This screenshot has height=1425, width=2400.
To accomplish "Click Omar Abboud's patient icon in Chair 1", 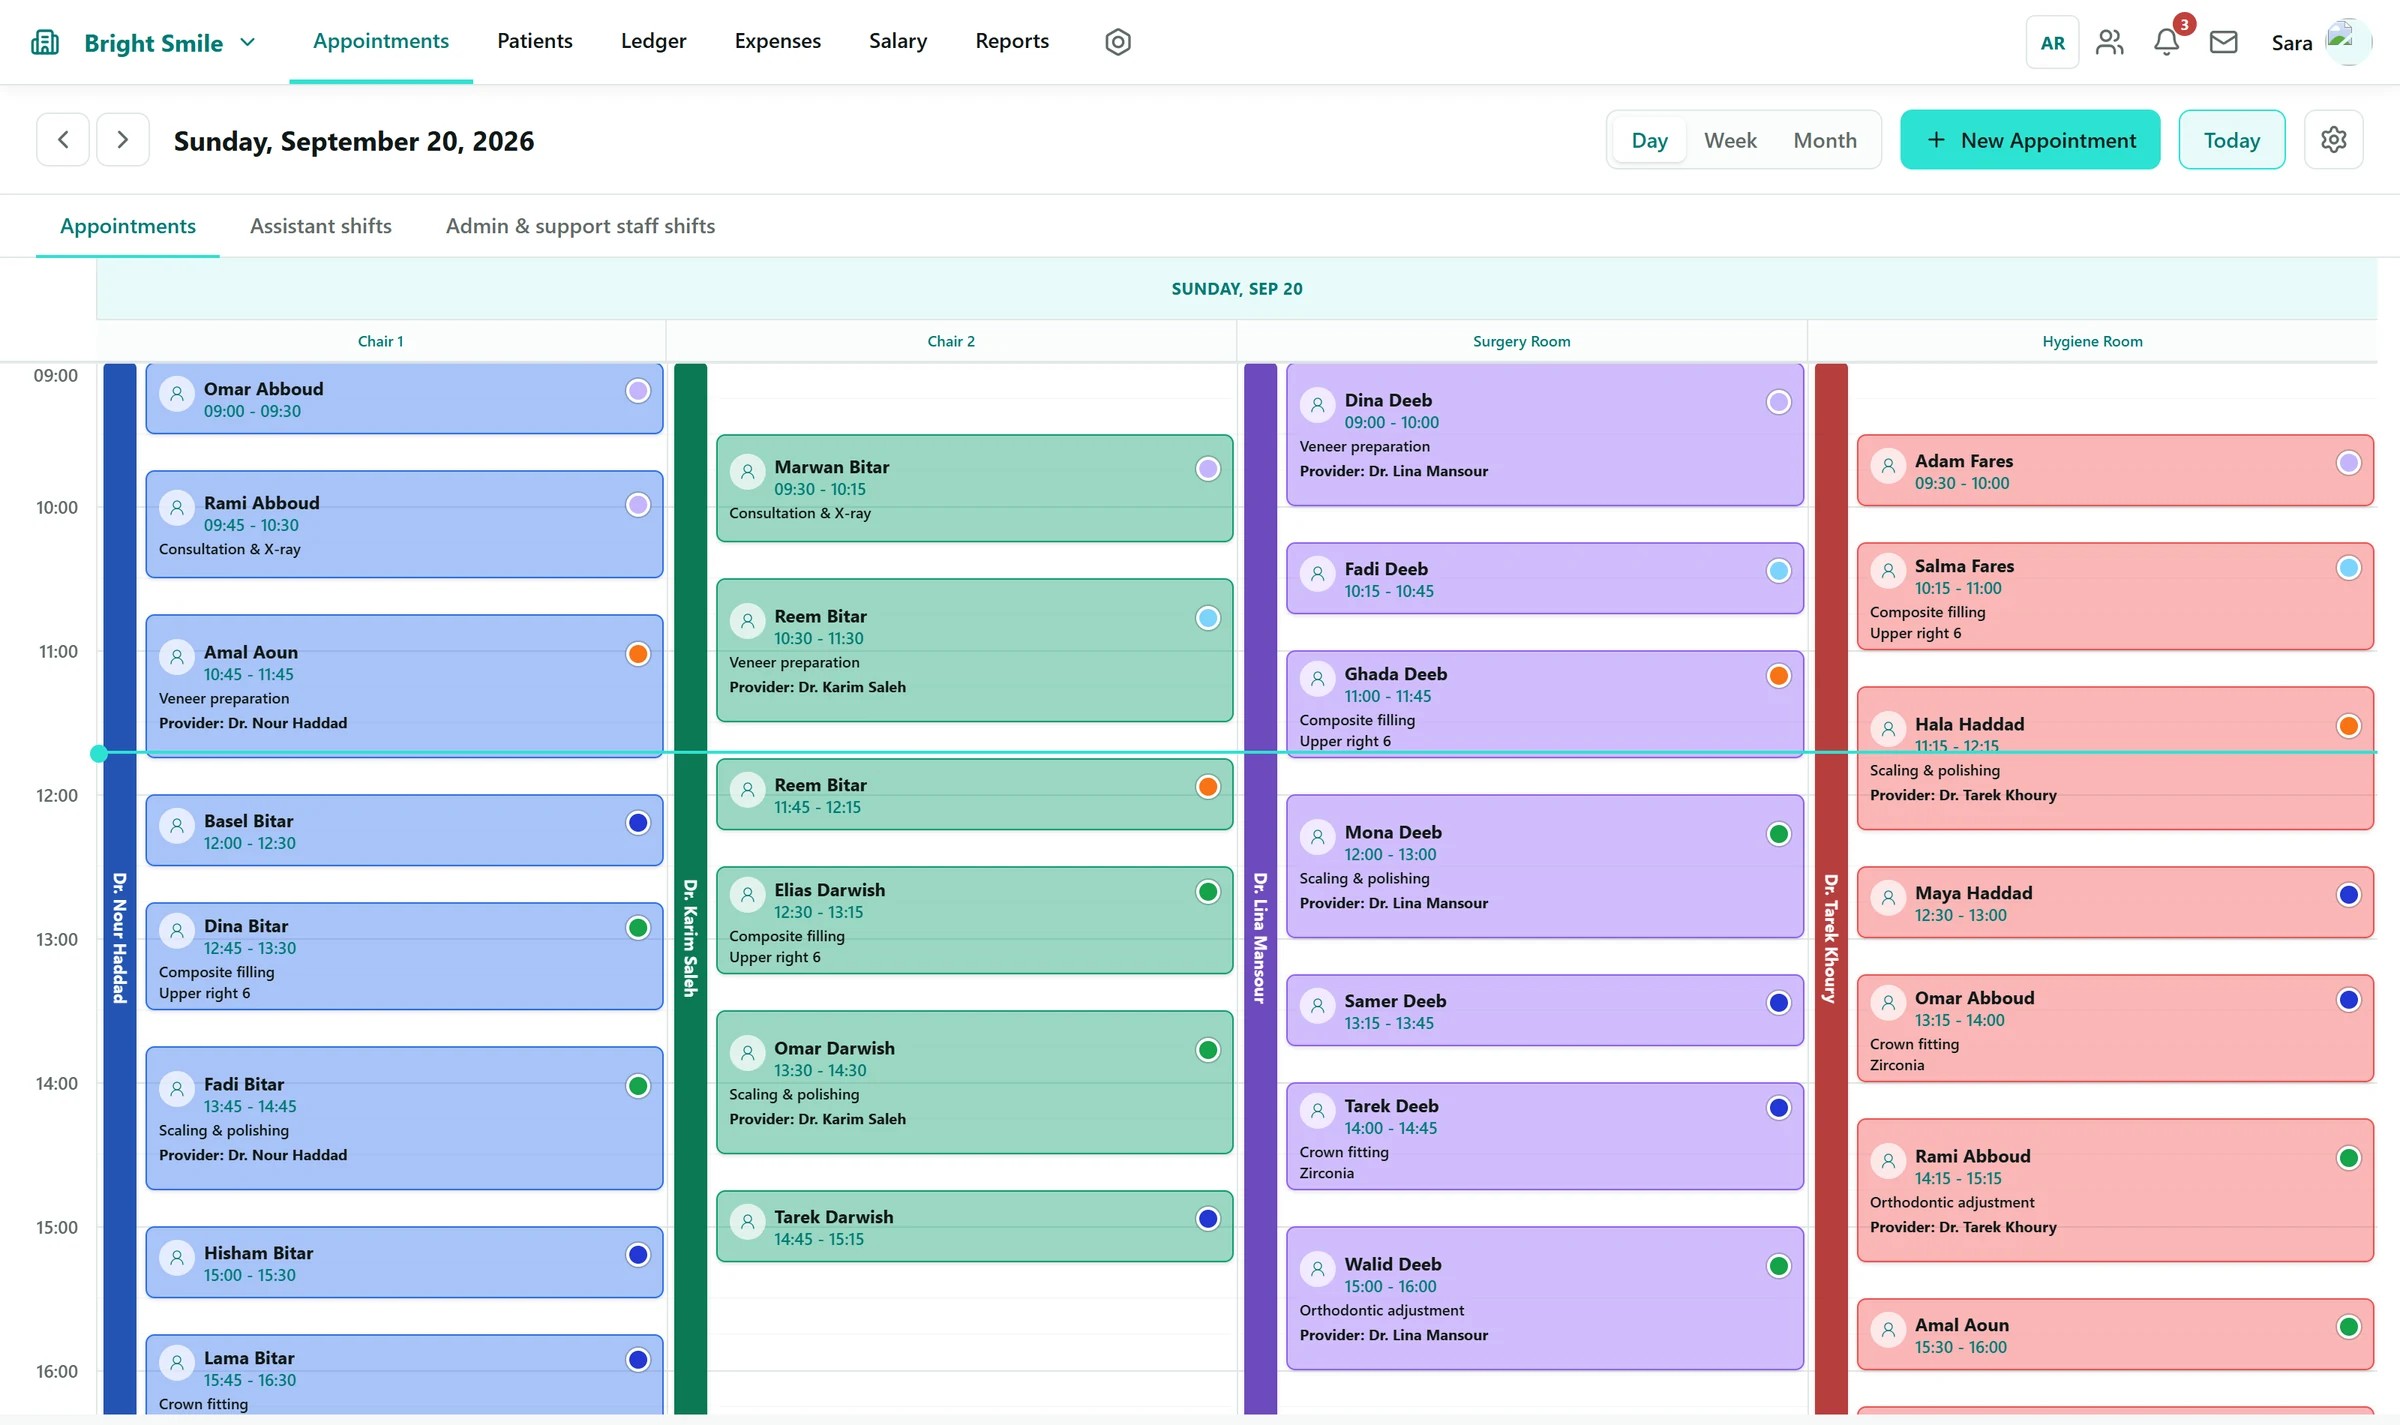I will [x=177, y=393].
